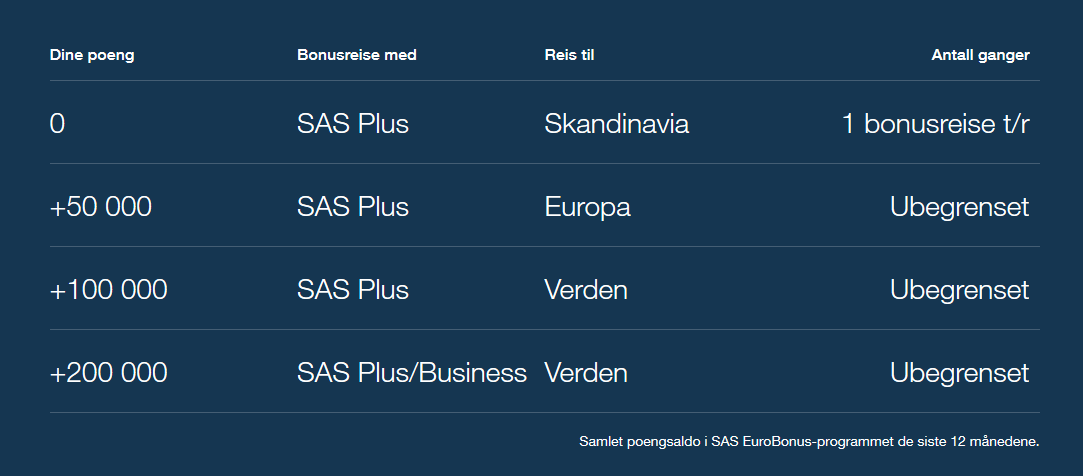Click 'Verden' in the +200 000 row

point(586,374)
